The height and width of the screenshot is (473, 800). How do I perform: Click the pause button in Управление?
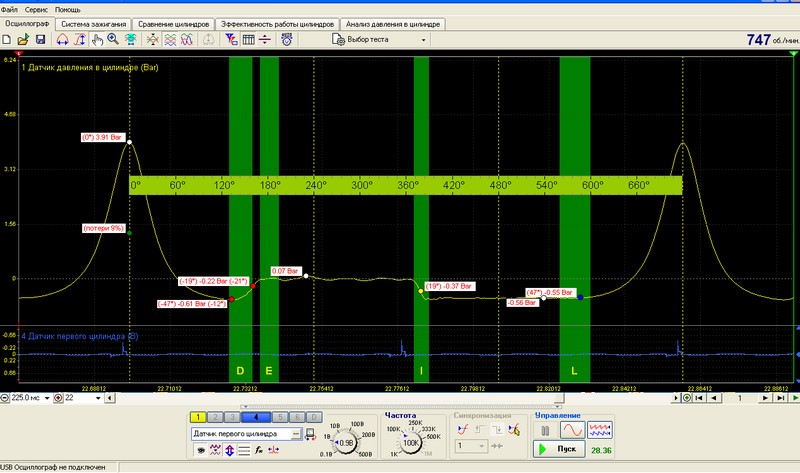click(x=545, y=431)
